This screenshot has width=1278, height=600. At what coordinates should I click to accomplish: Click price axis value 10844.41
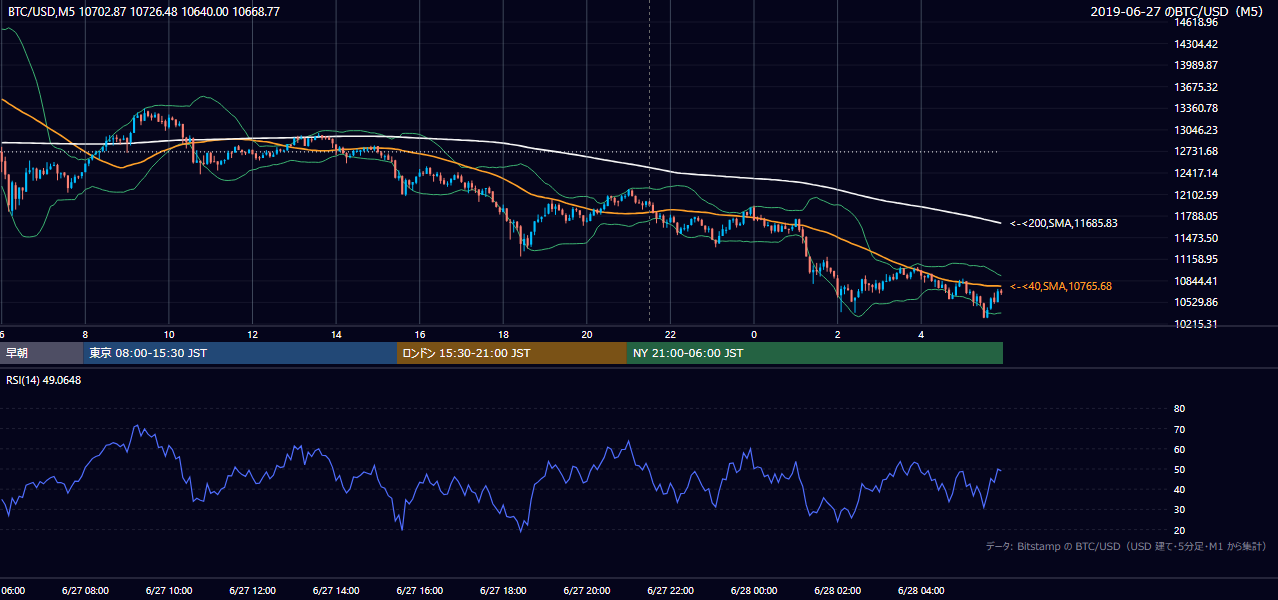1197,281
